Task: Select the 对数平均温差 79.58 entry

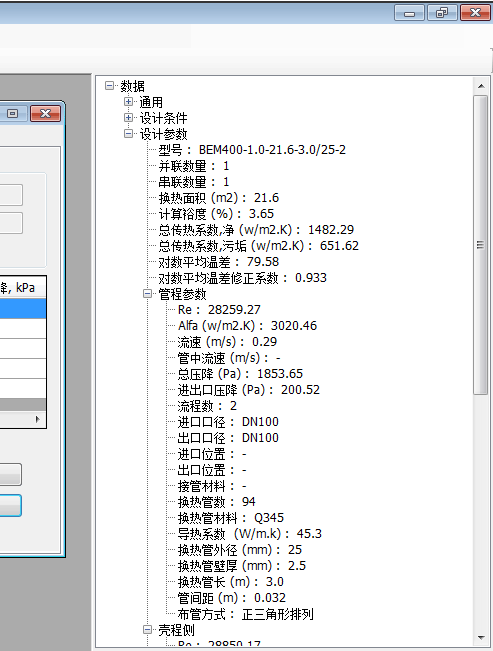Action: [218, 262]
